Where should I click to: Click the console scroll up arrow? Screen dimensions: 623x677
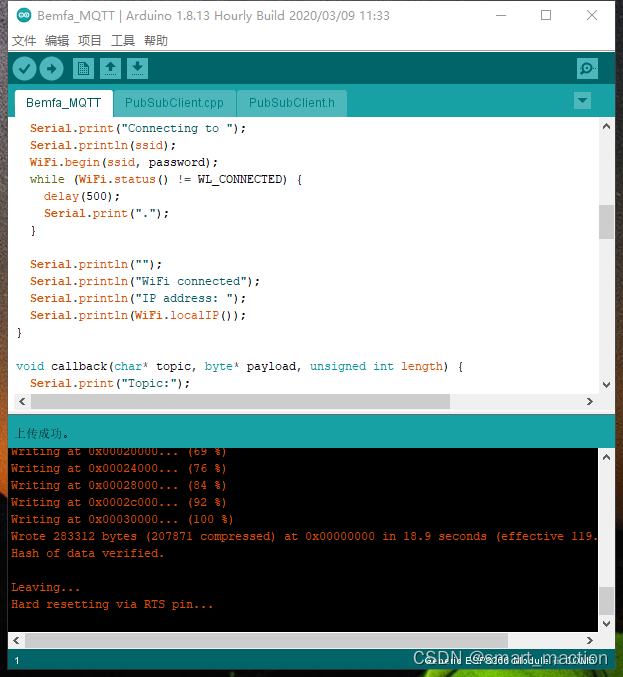click(606, 457)
